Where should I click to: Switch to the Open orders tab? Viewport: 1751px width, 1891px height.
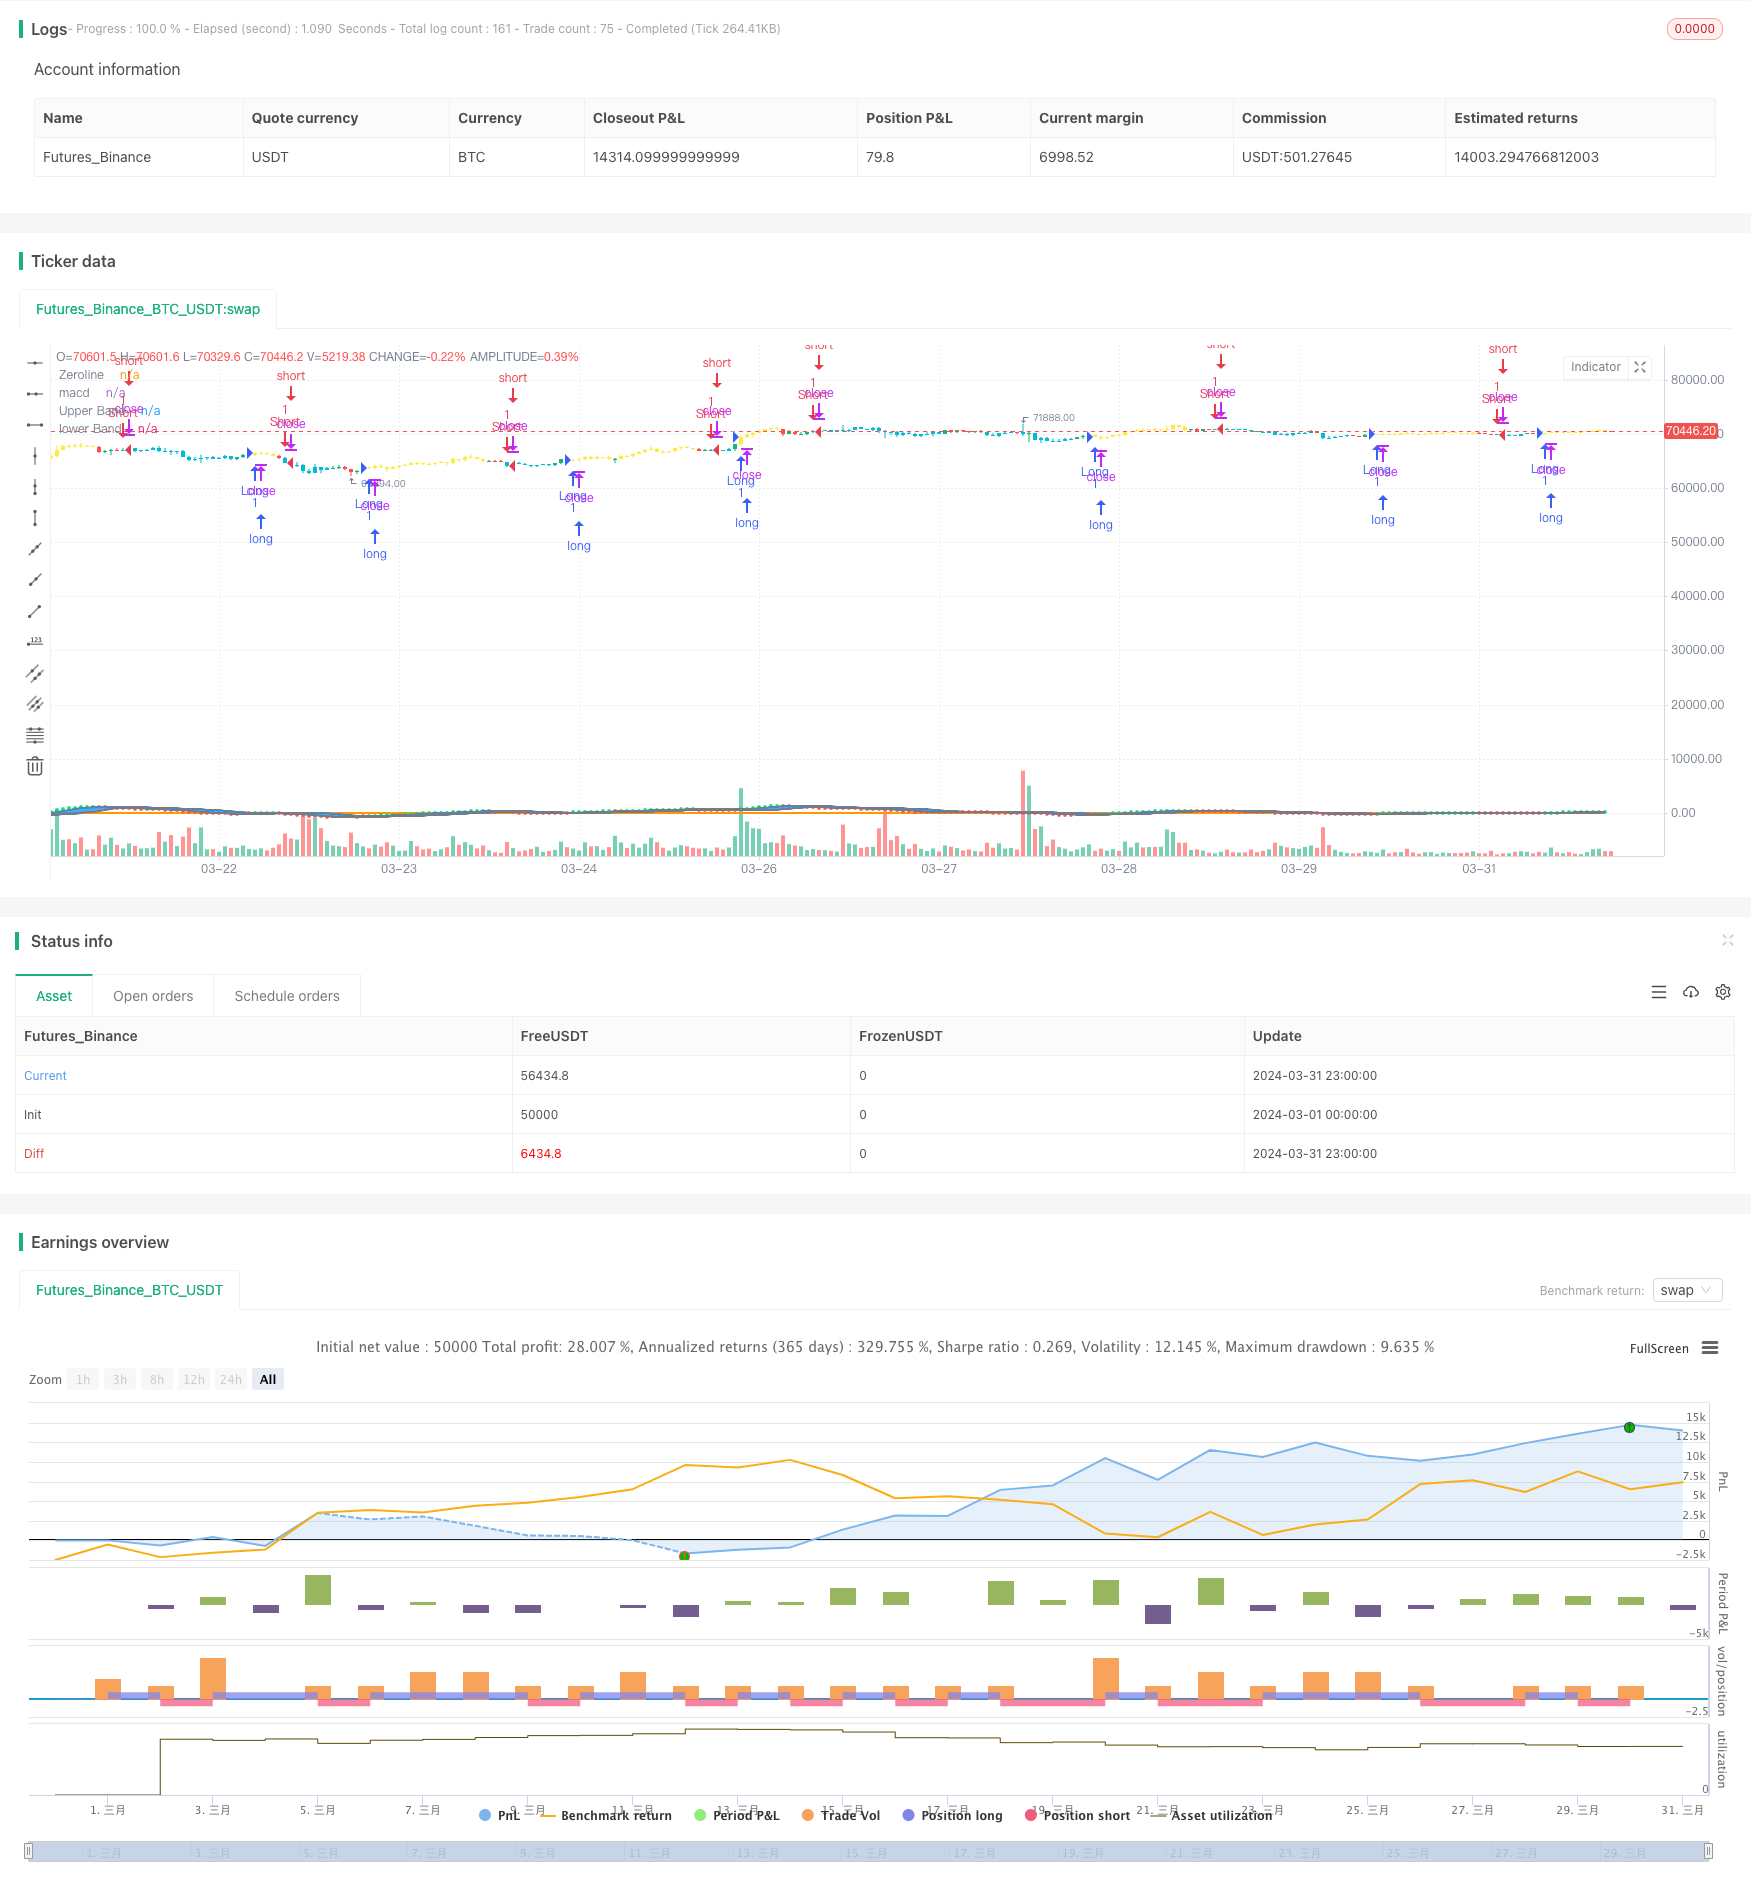click(153, 996)
